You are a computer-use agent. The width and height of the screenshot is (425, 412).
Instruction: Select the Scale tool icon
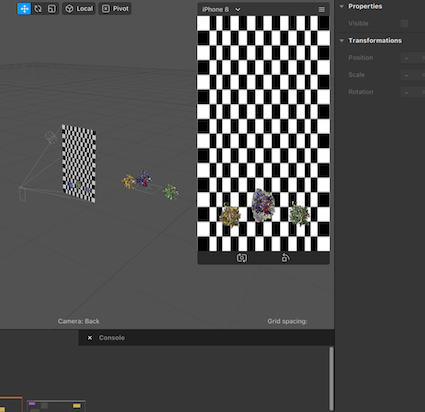pyautogui.click(x=52, y=9)
